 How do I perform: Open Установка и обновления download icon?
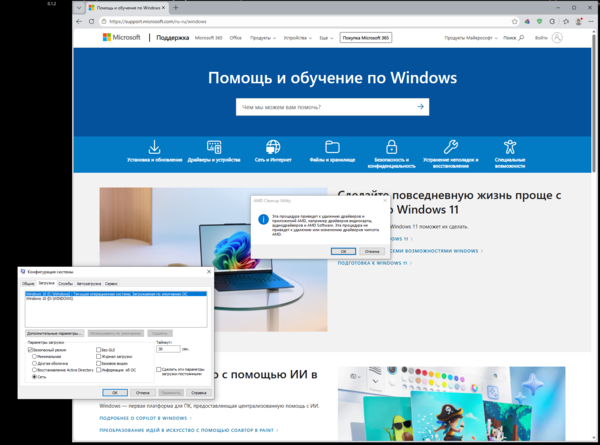coord(154,147)
